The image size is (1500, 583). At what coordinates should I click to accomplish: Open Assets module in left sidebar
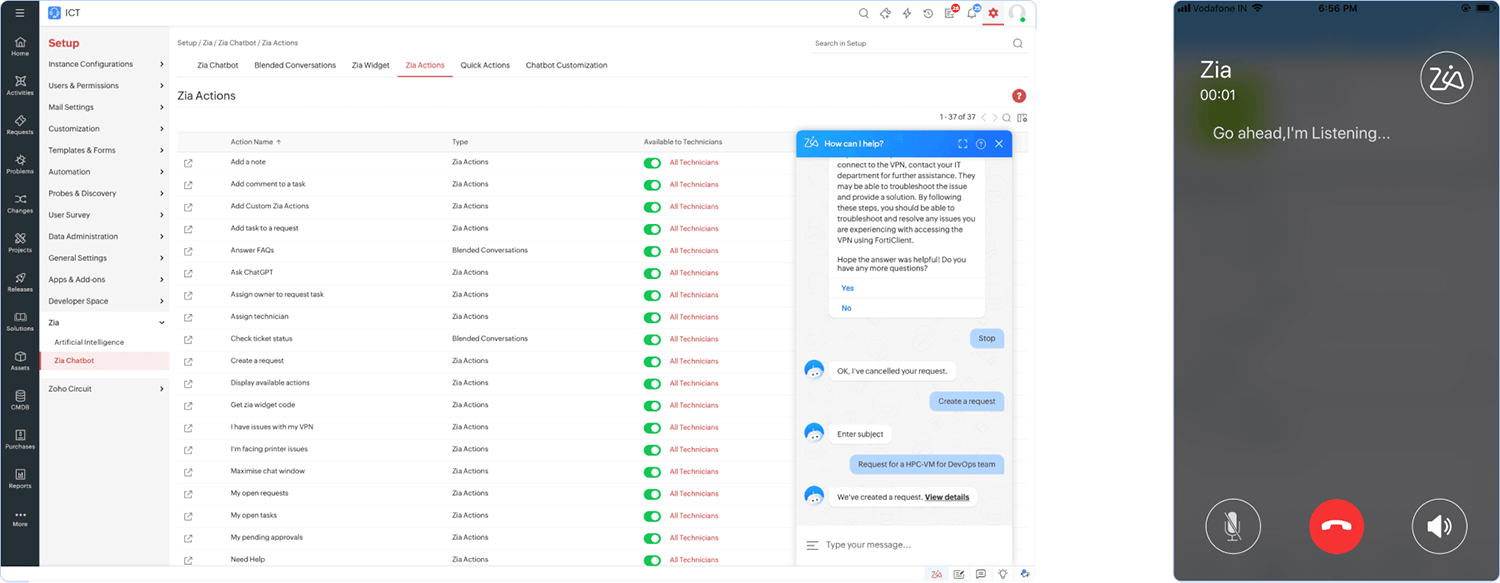tap(20, 360)
